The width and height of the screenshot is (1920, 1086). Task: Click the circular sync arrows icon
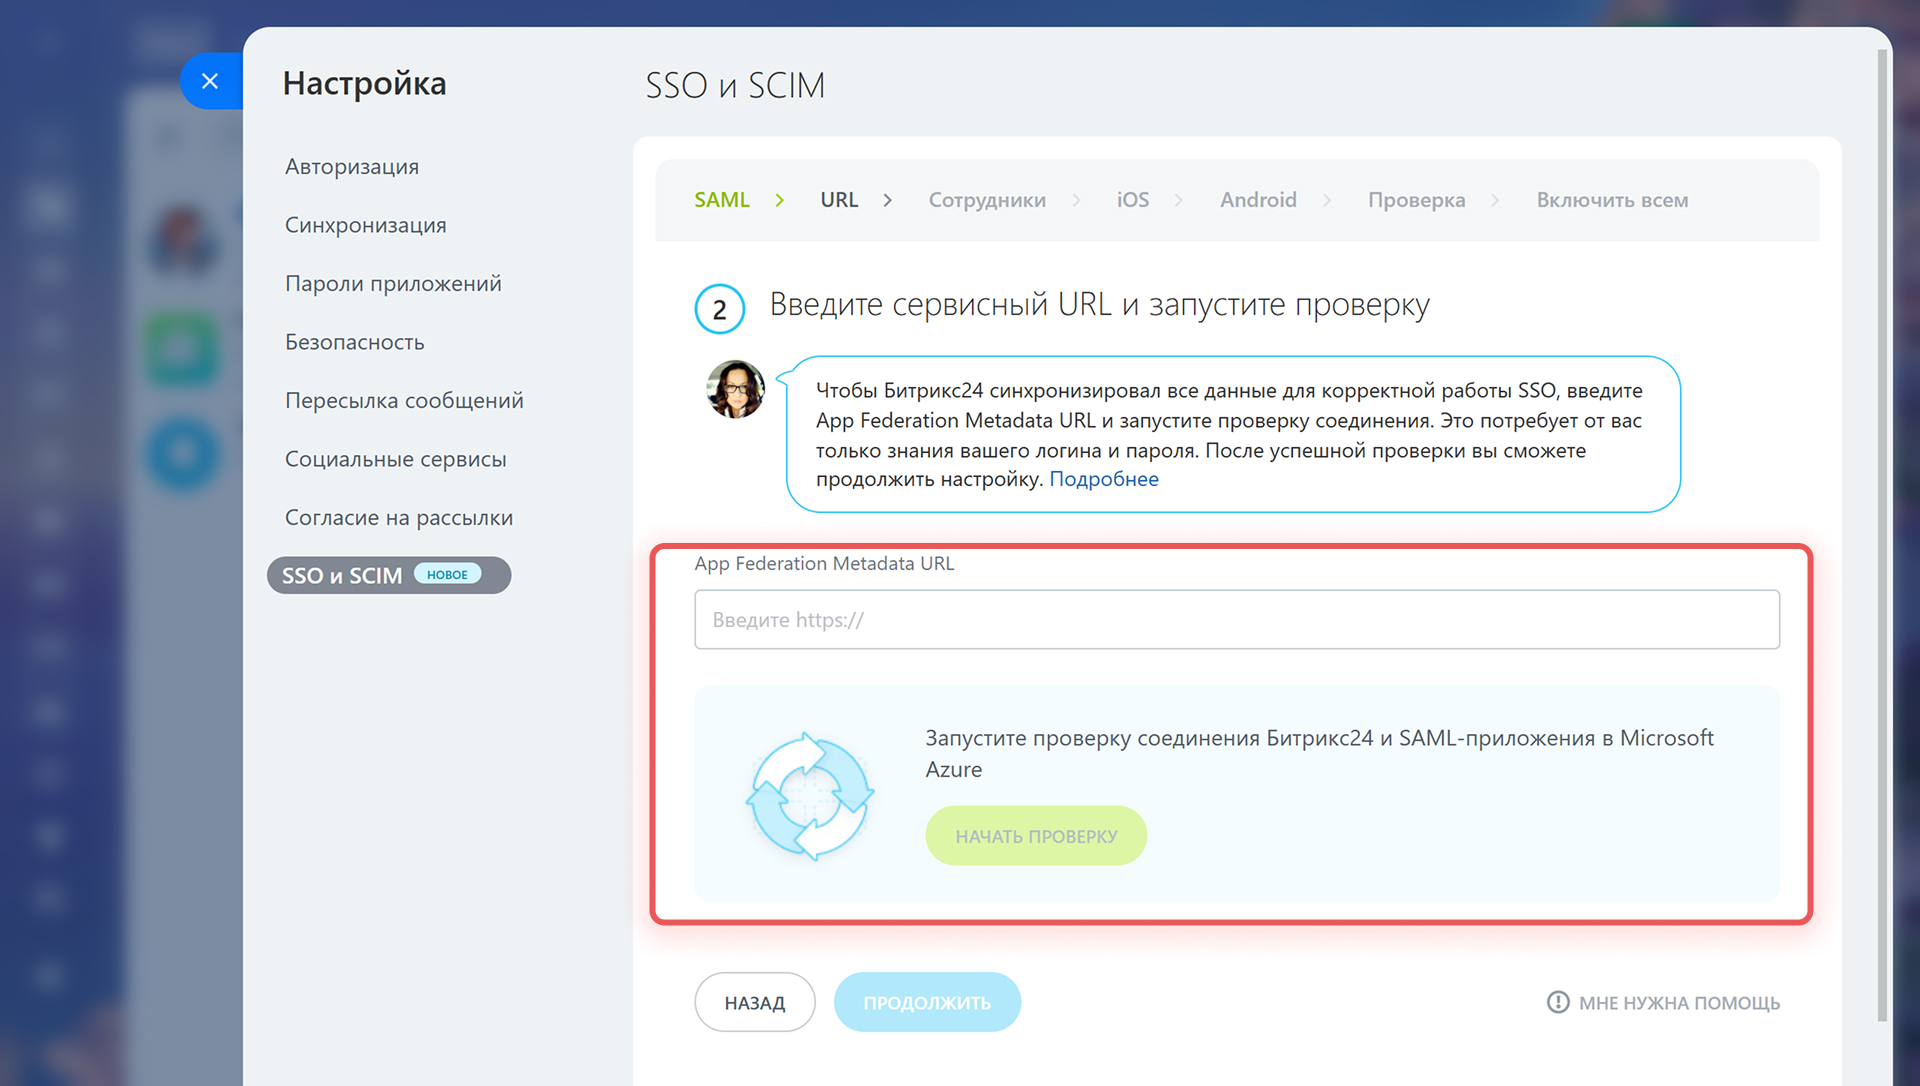pyautogui.click(x=810, y=797)
